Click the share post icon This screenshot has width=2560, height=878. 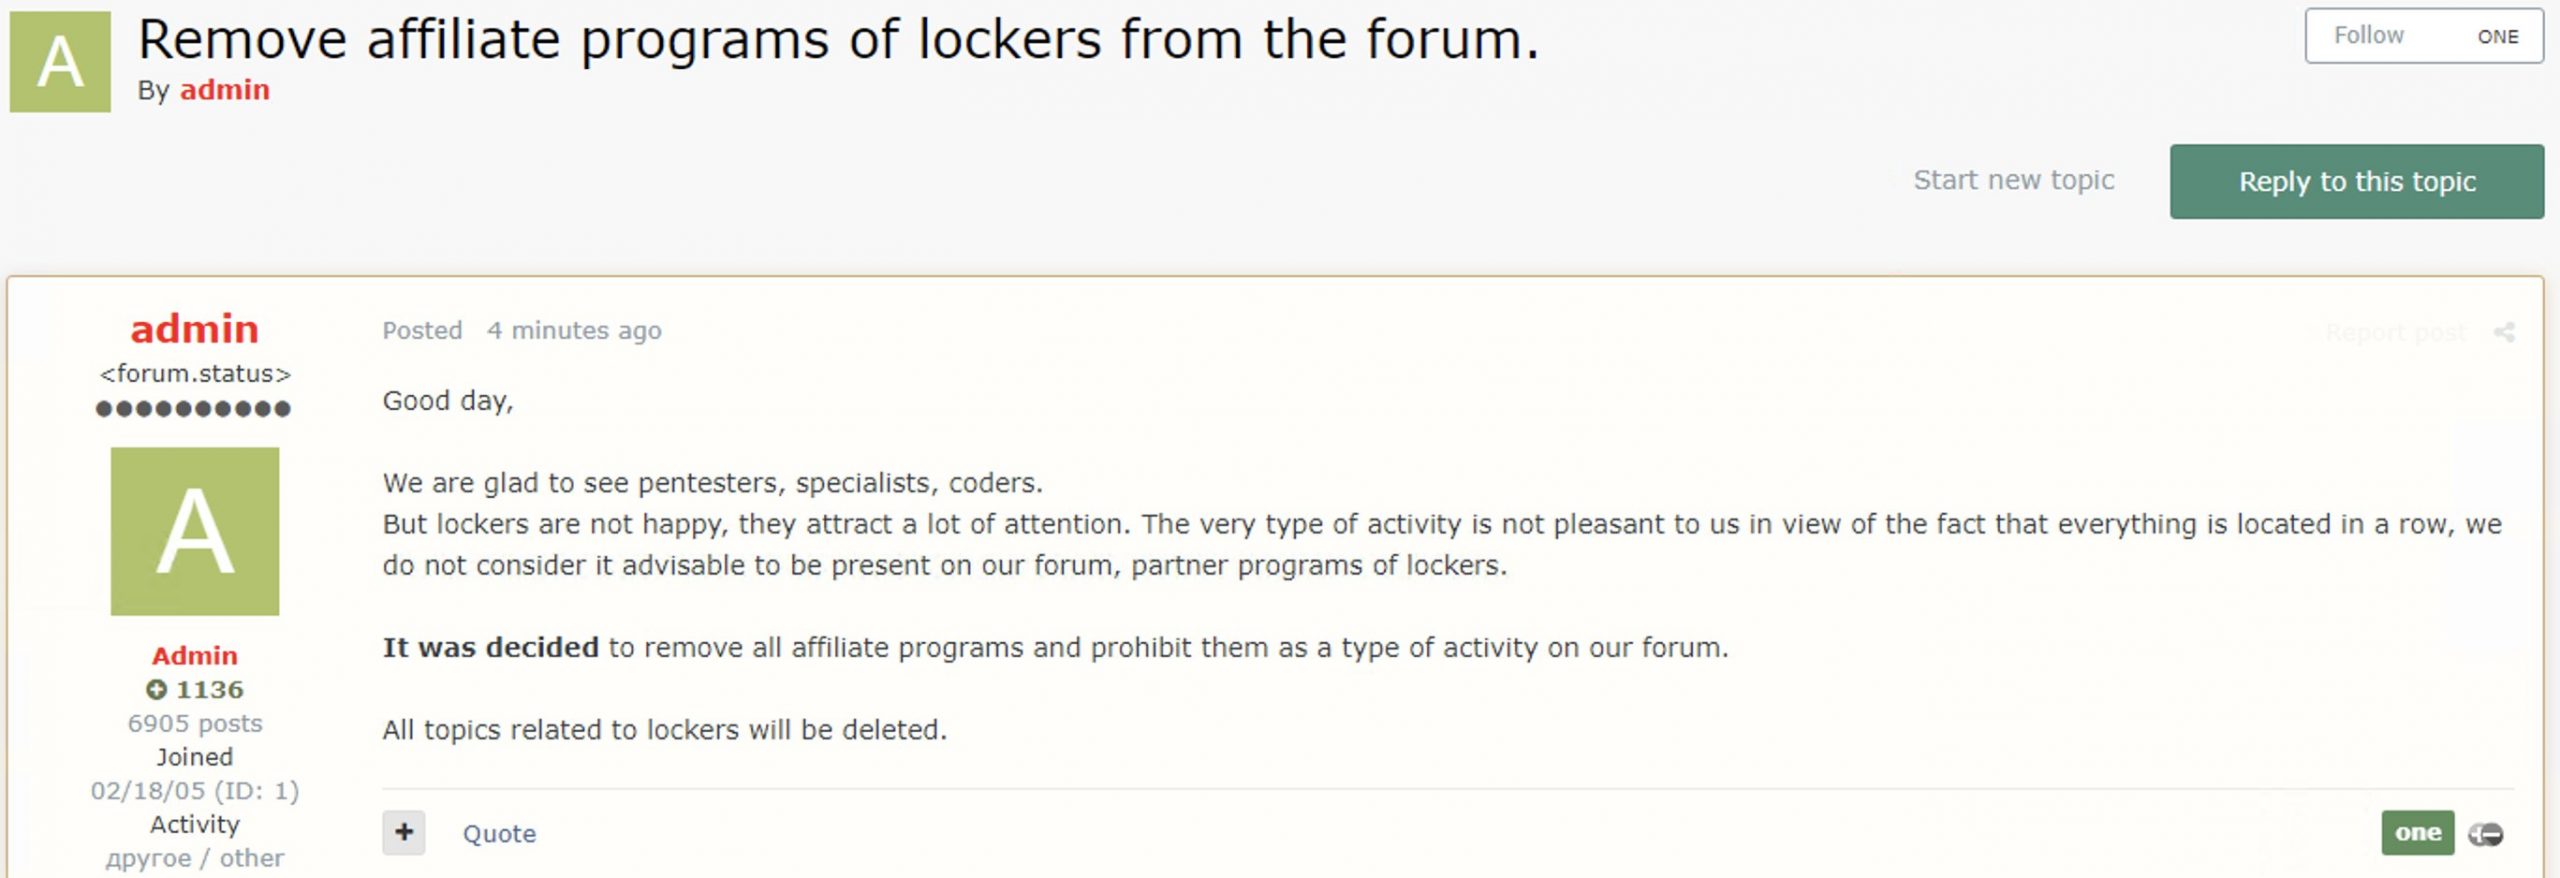2504,332
